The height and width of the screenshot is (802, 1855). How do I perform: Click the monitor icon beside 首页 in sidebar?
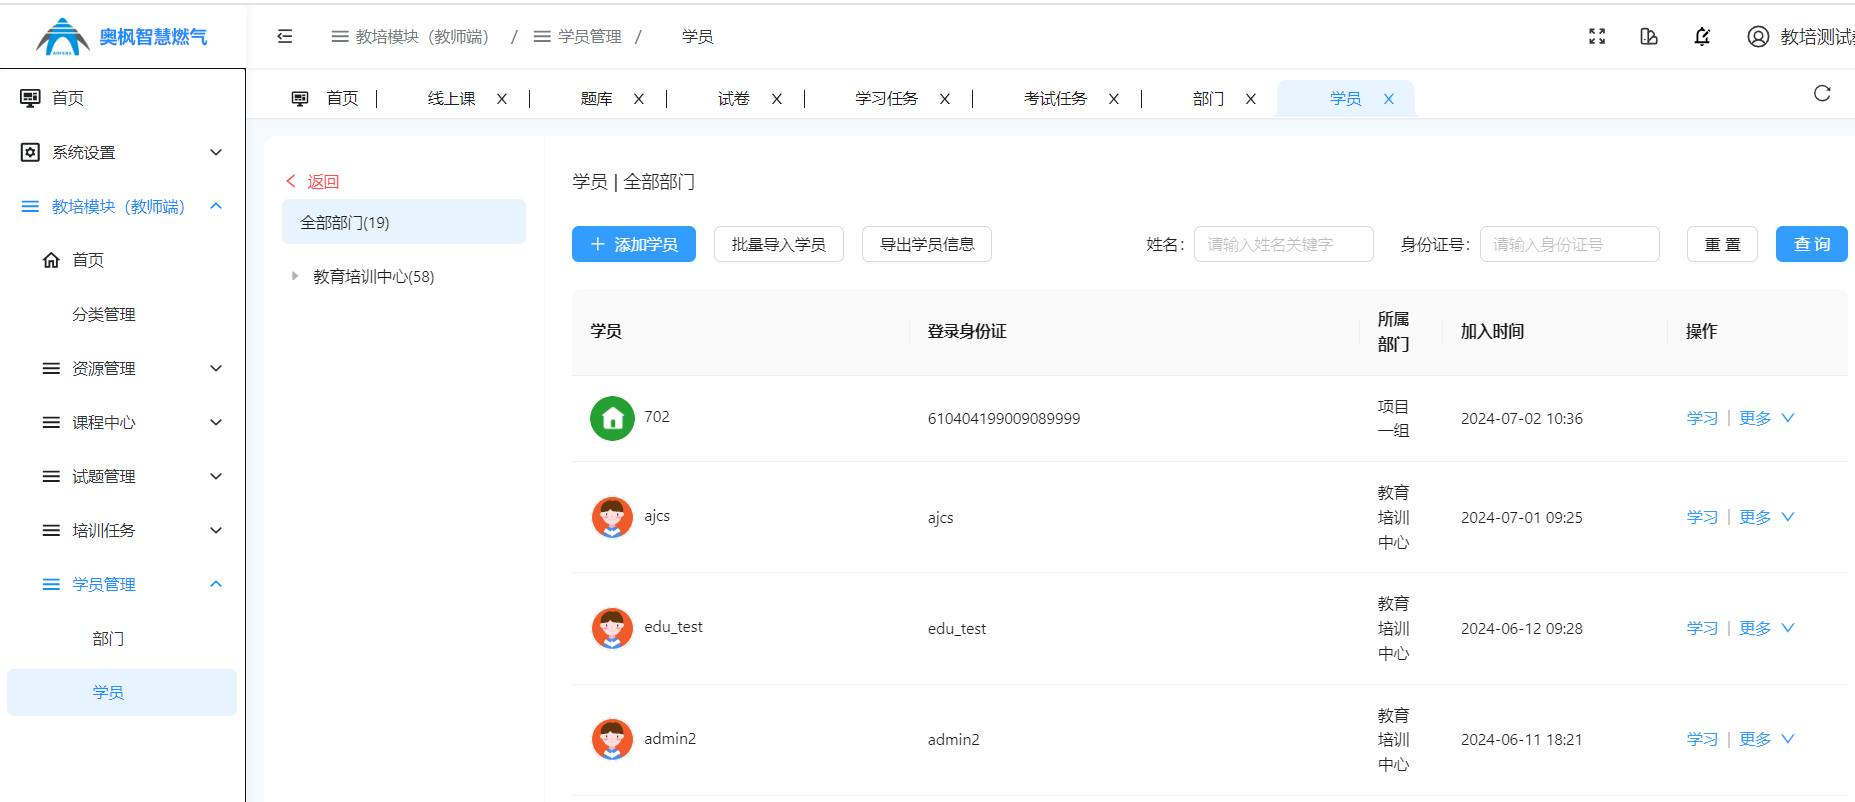31,98
